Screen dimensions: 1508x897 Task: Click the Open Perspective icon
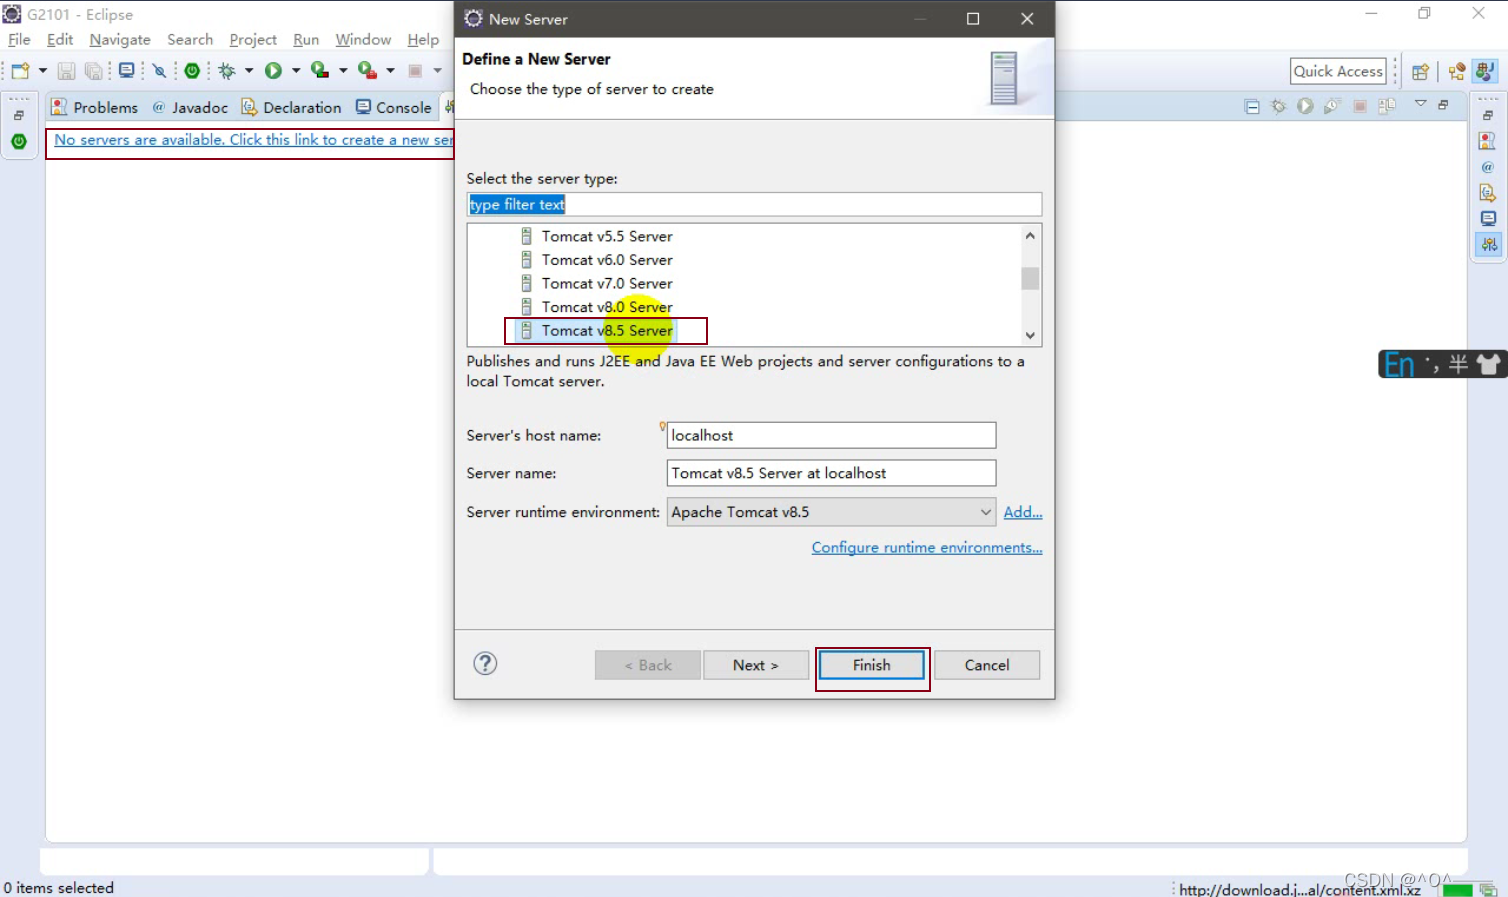coord(1420,71)
